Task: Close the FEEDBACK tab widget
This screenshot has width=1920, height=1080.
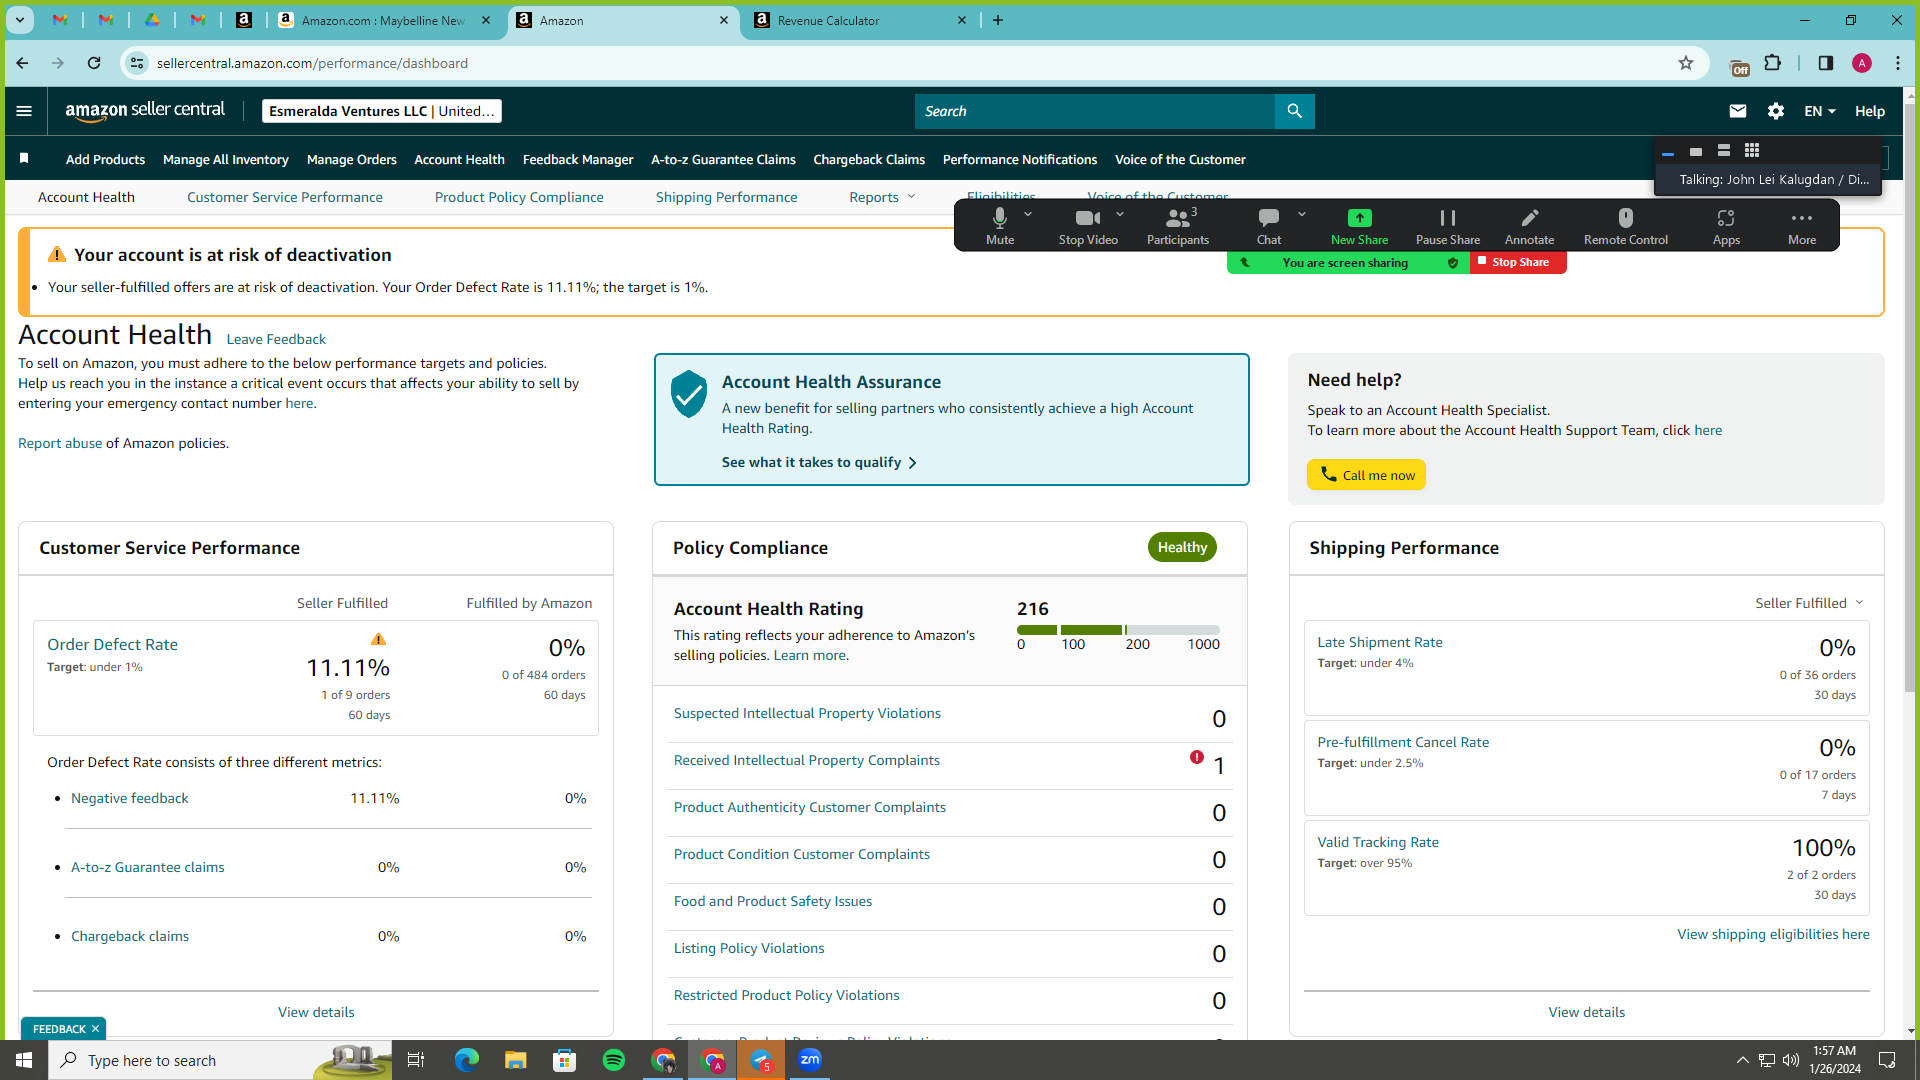Action: [95, 1029]
